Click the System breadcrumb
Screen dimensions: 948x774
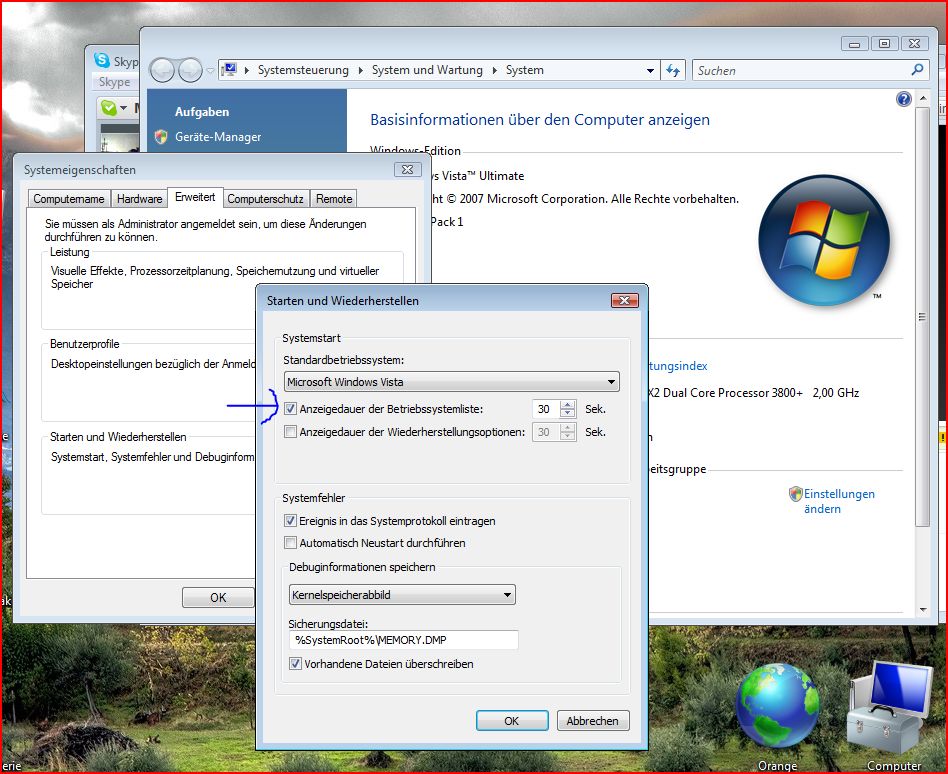524,70
